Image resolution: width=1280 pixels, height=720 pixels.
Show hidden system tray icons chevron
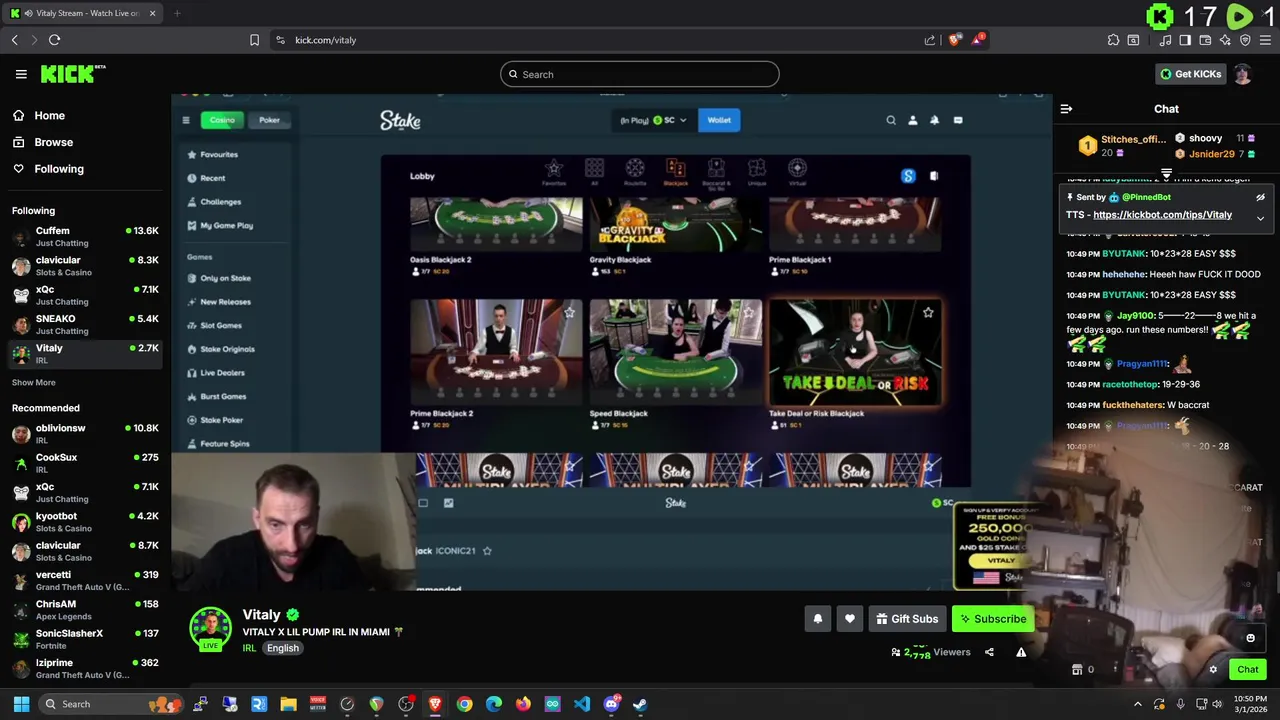coord(1138,704)
